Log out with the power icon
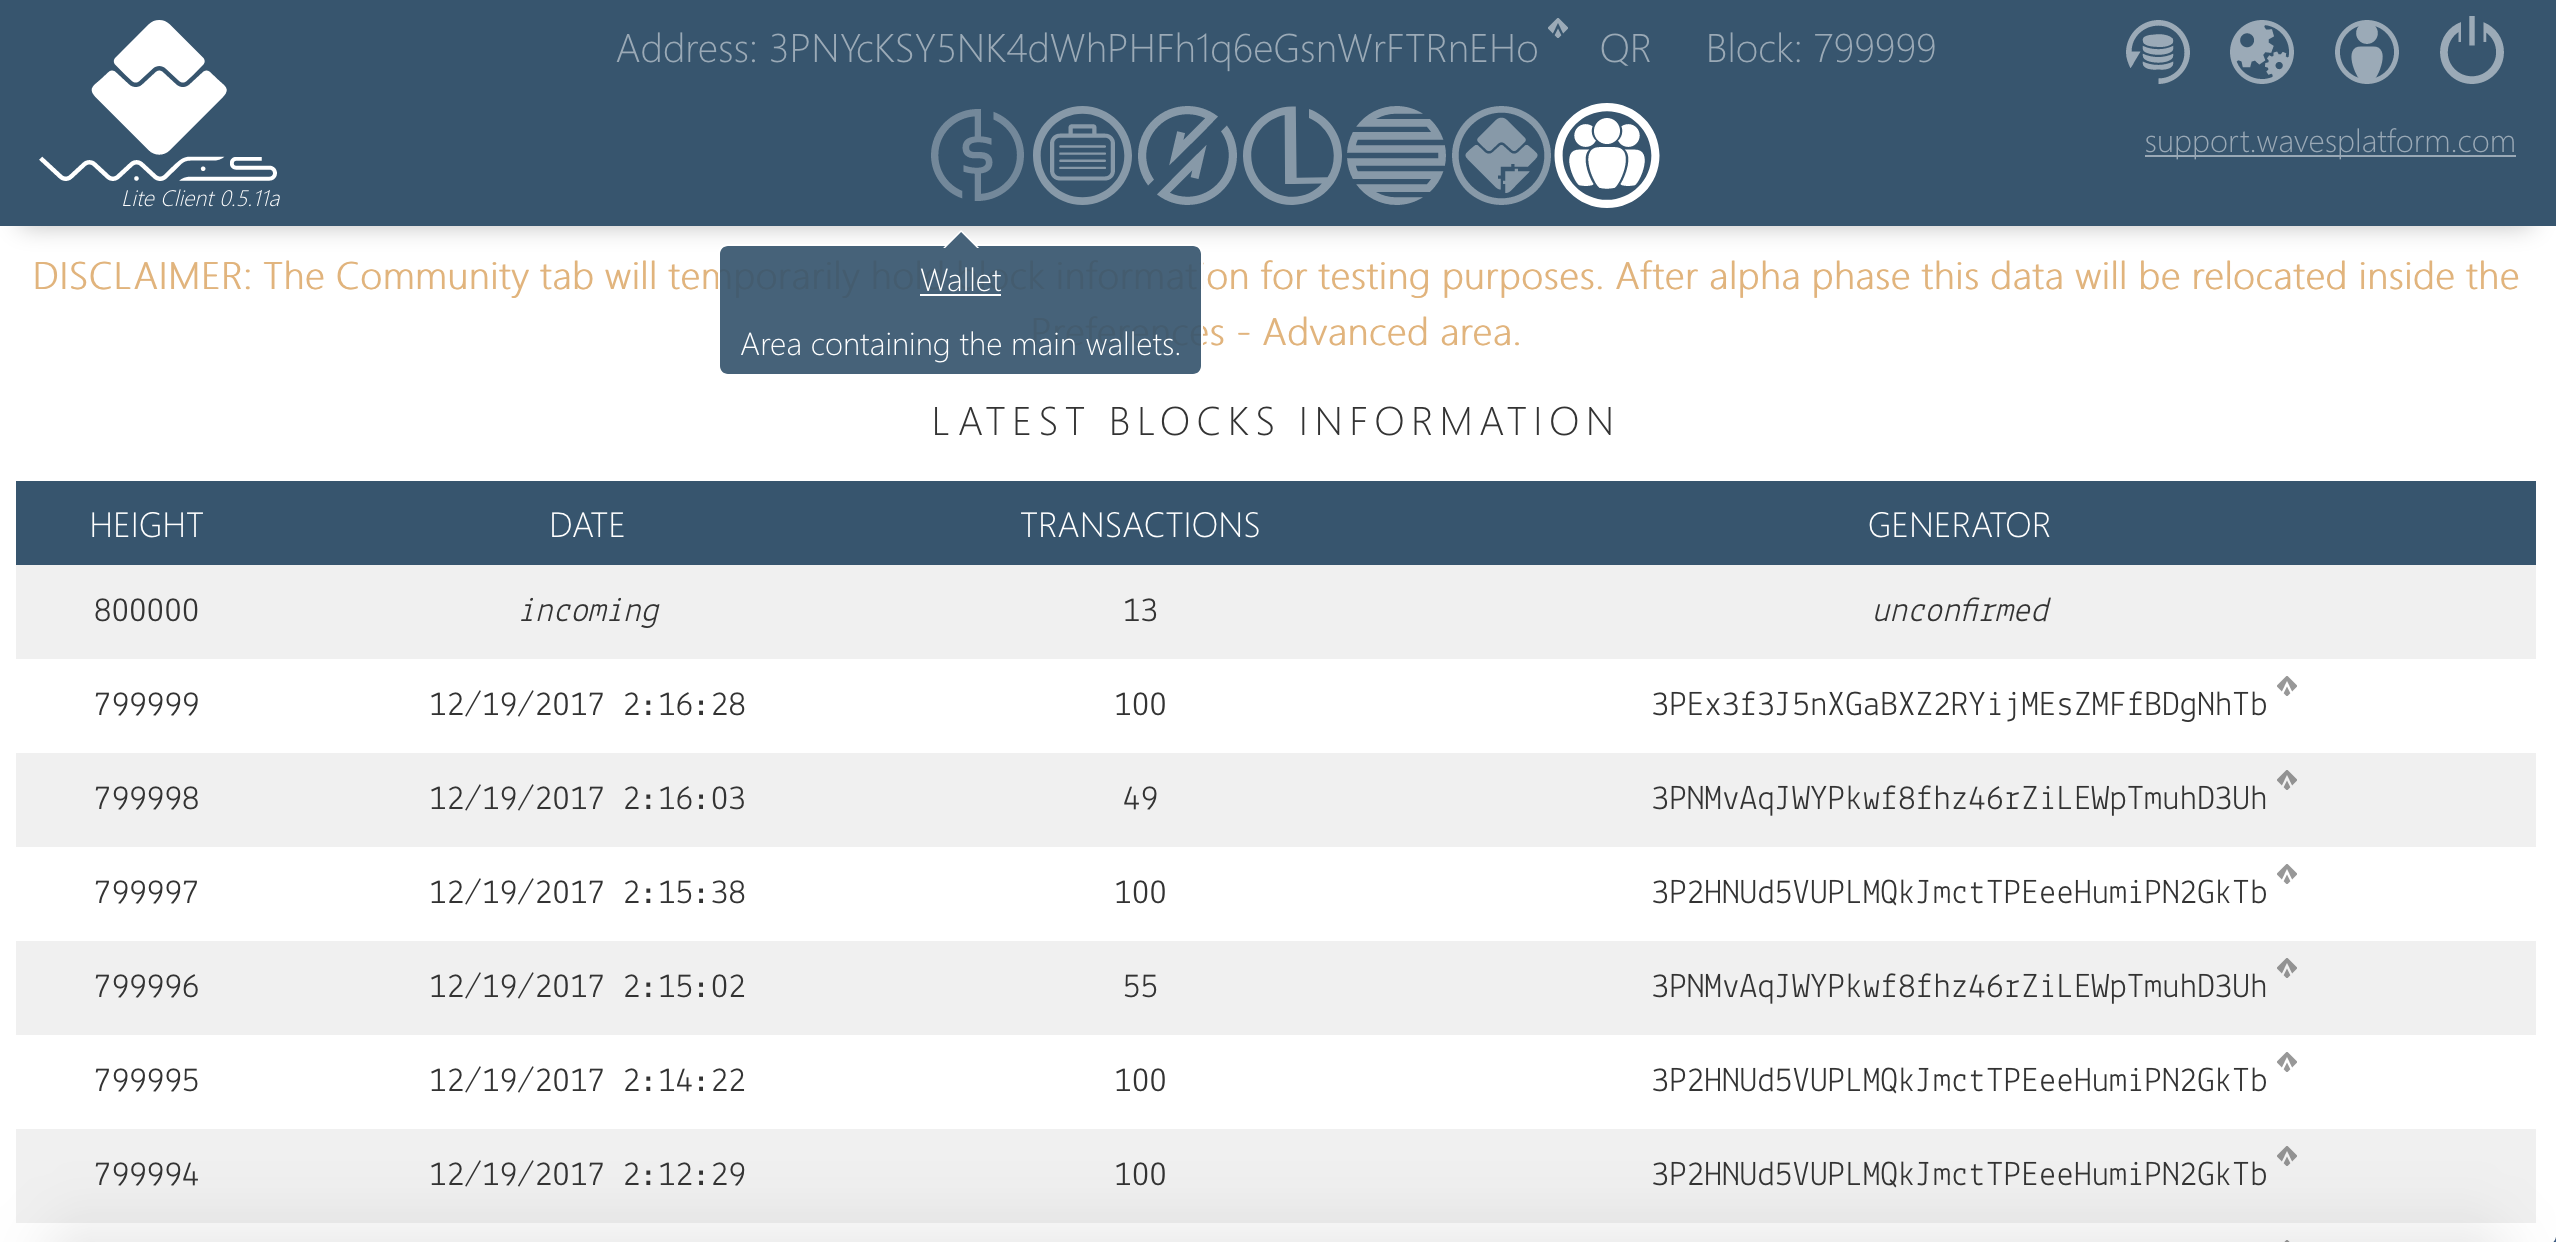This screenshot has height=1242, width=2556. [x=2471, y=52]
